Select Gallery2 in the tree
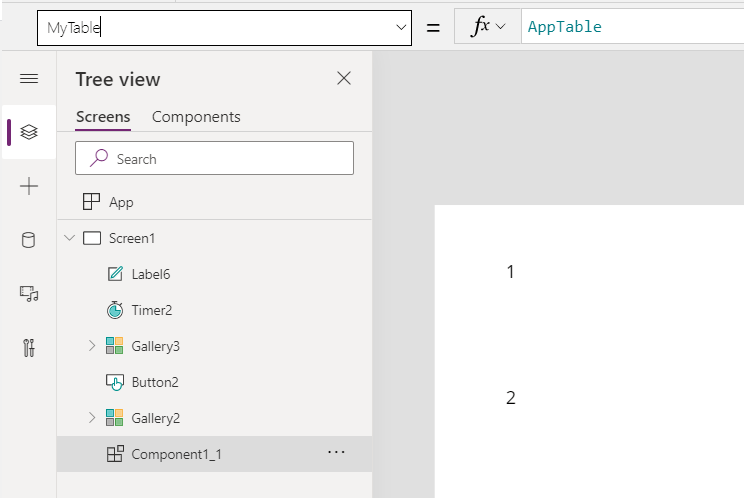 point(214,418)
